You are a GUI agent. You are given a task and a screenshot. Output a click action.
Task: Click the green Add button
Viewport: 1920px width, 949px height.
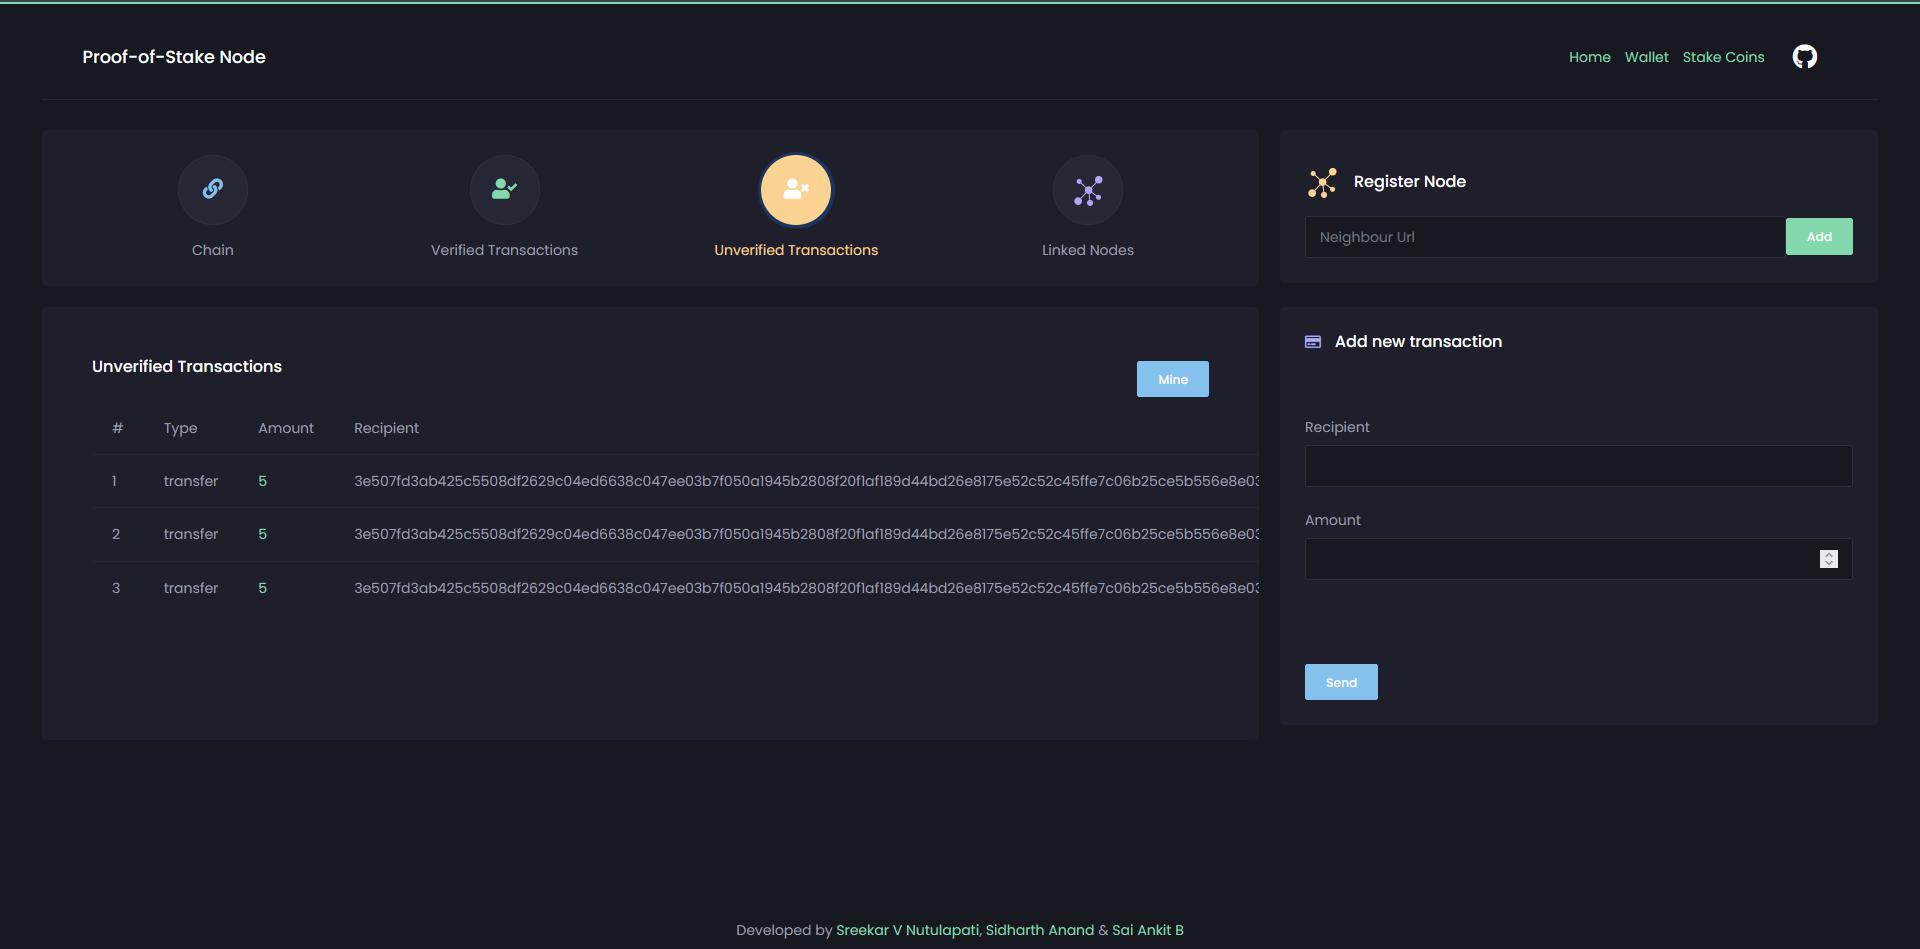point(1818,237)
